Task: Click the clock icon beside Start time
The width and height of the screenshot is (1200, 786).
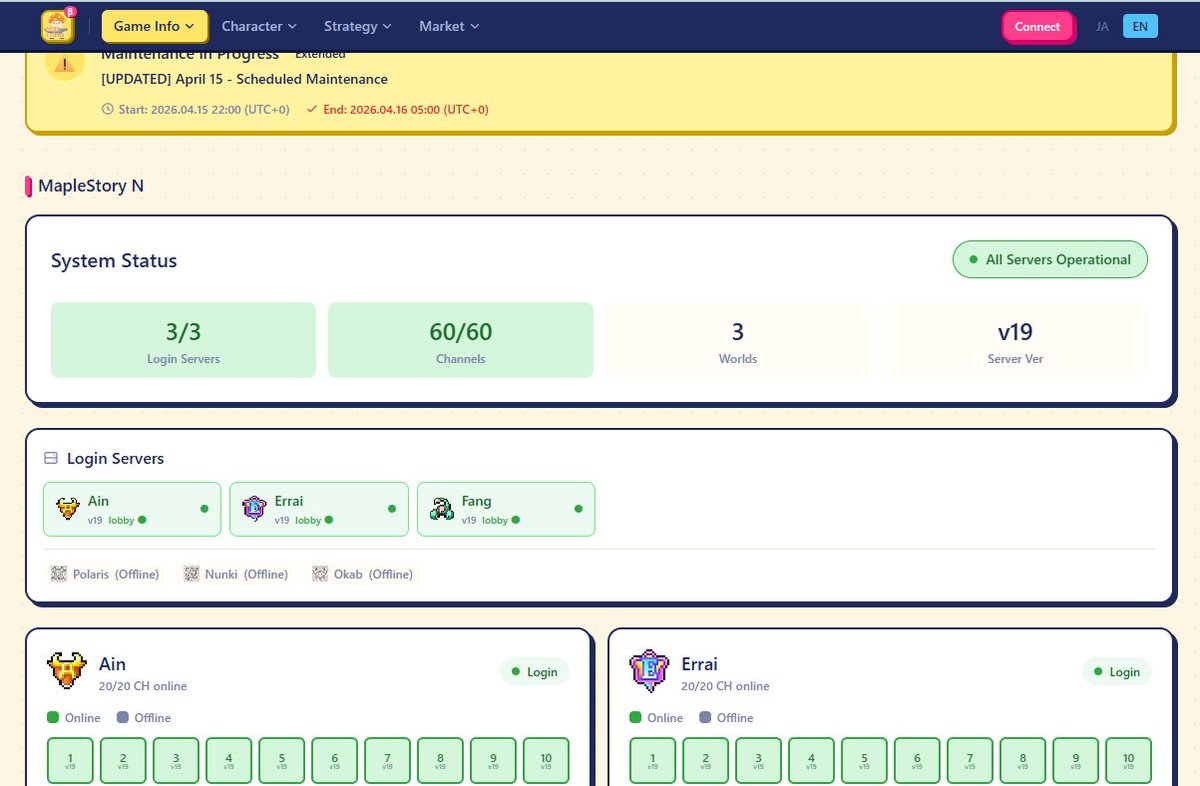Action: point(107,109)
